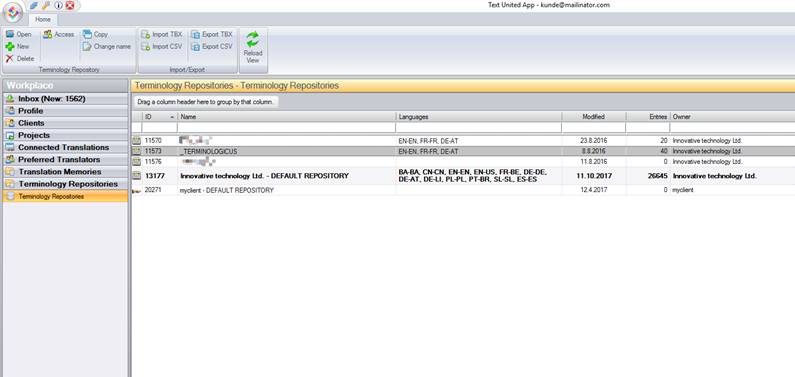The height and width of the screenshot is (377, 795).
Task: Create a New terminology repository
Action: tap(18, 46)
